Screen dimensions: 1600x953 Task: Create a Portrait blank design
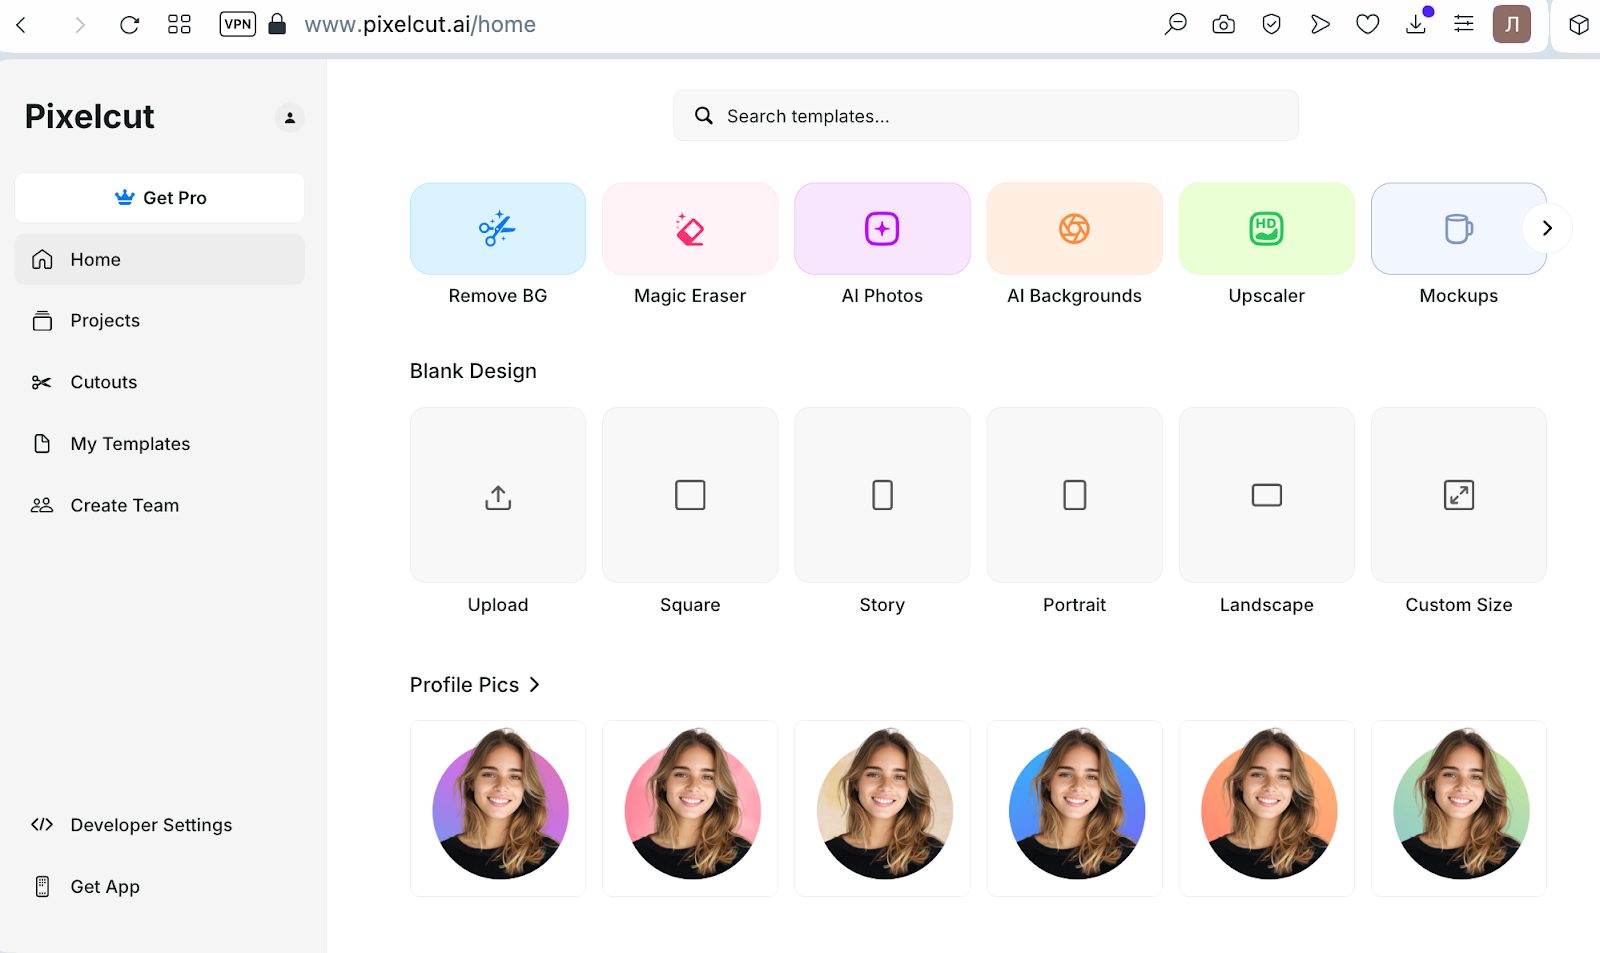click(x=1074, y=495)
